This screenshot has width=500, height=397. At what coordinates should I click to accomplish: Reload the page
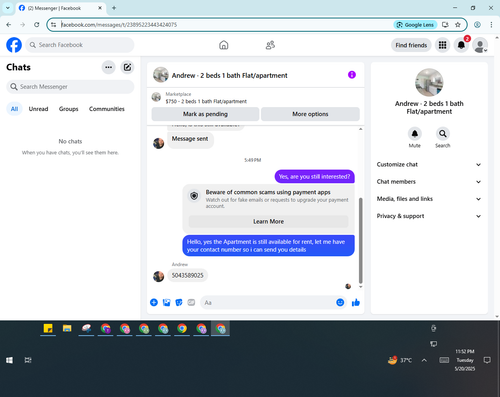[x=37, y=25]
